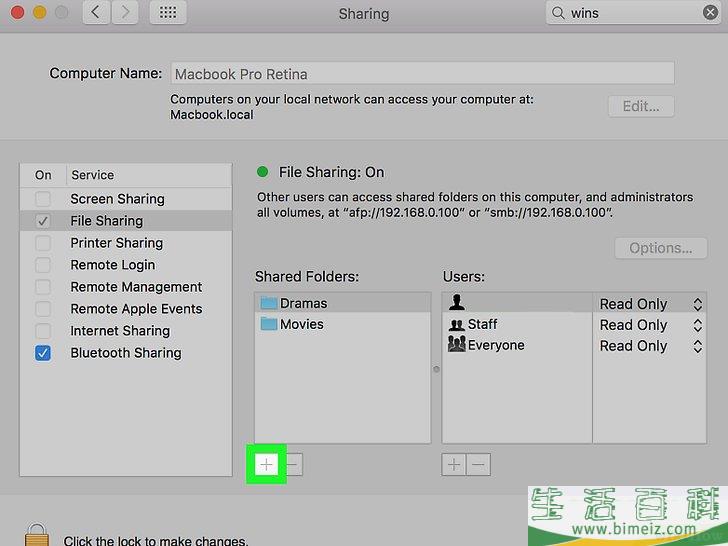Click the magnifier icon in search field
Viewport: 728px width, 546px height.
click(558, 13)
